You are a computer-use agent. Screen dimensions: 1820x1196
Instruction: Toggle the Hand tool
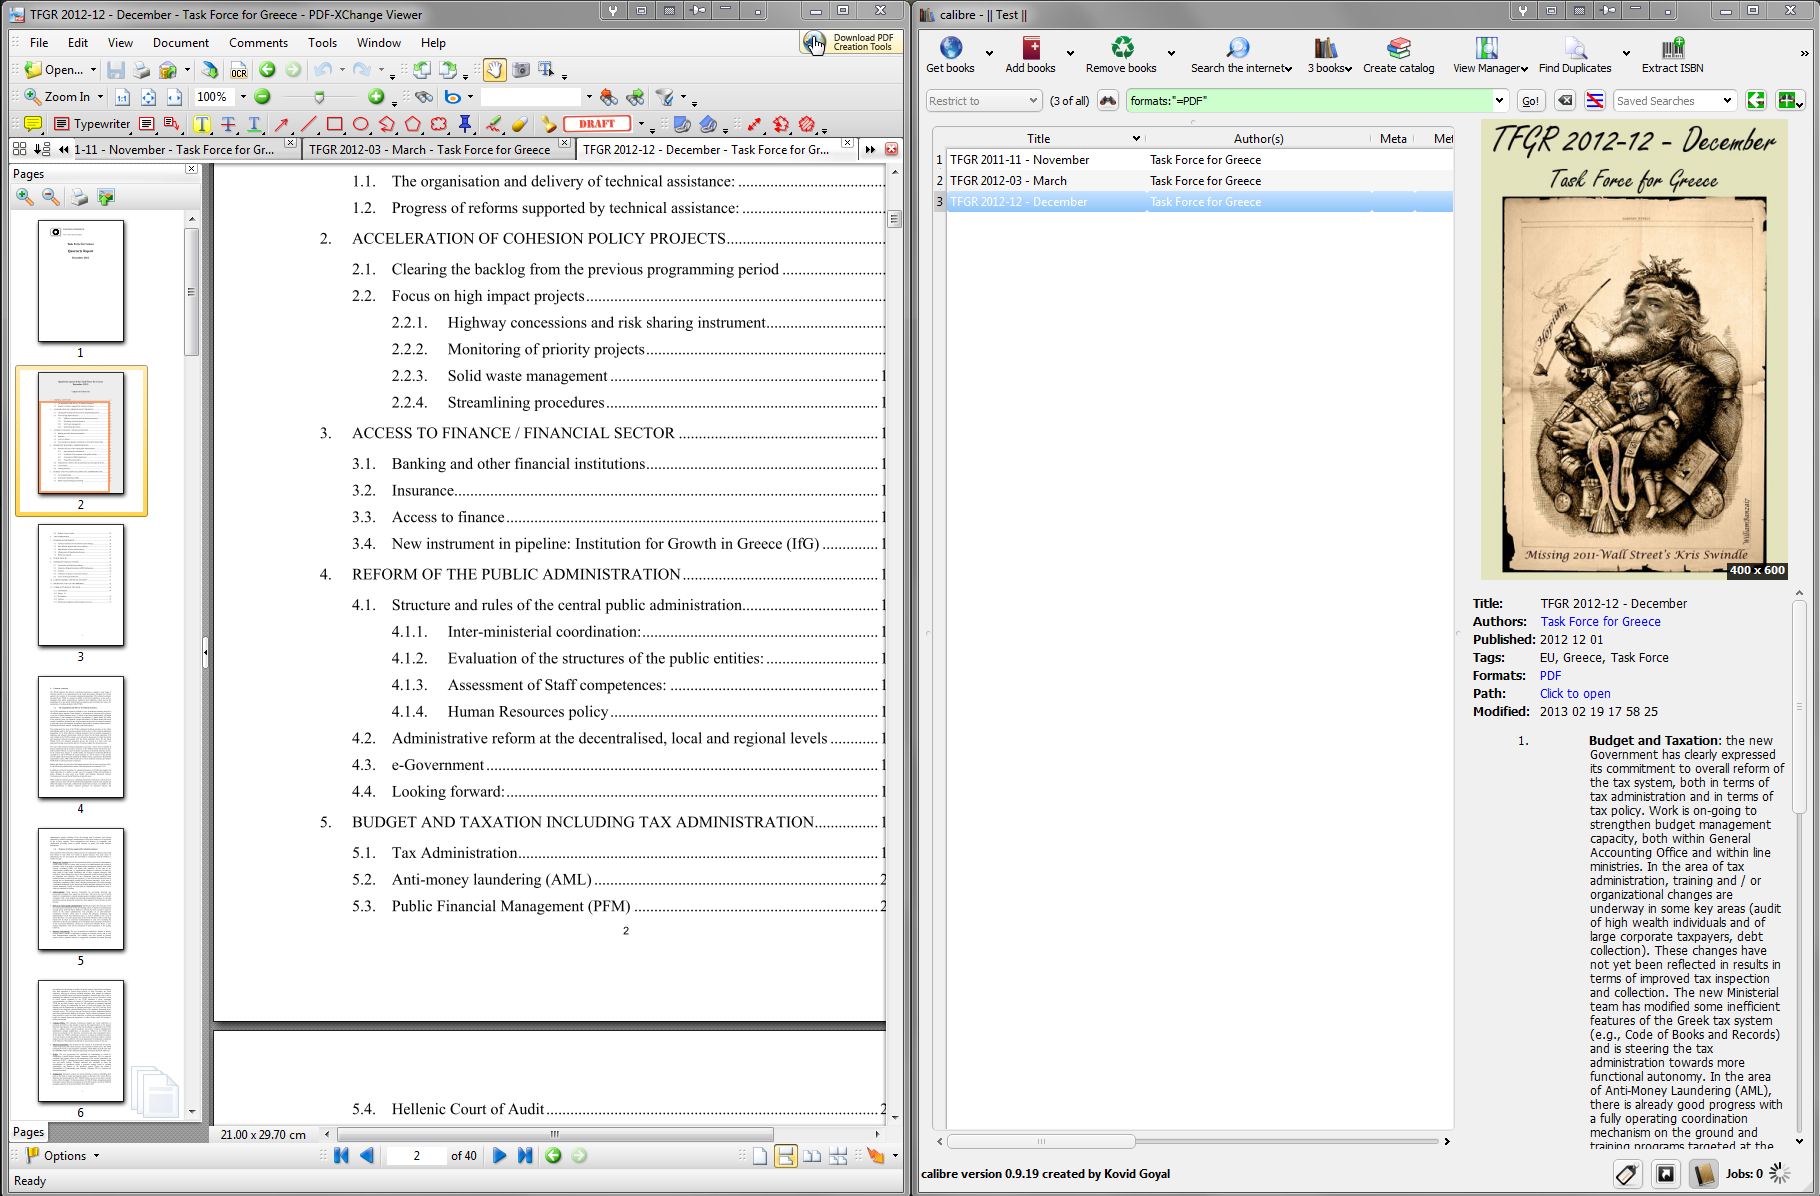[494, 70]
